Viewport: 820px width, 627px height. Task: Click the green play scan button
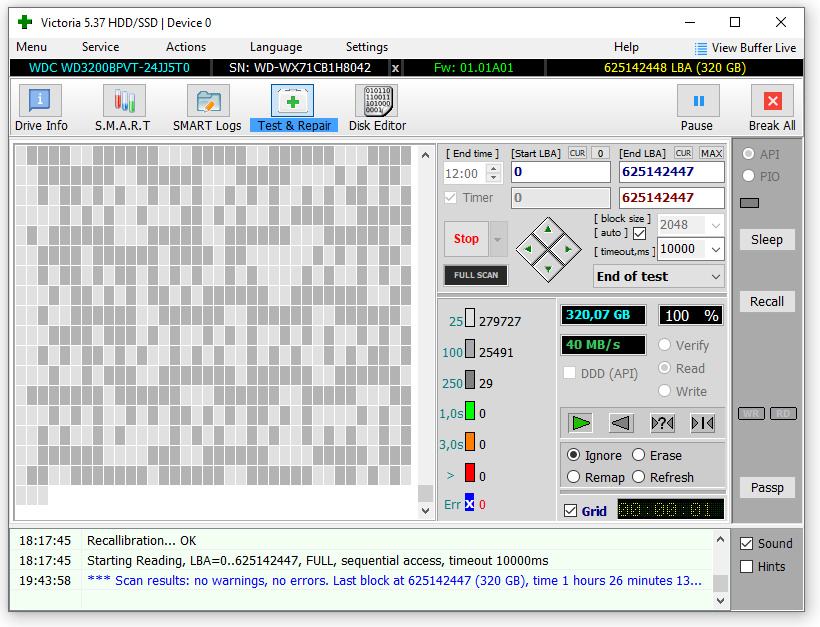pos(581,423)
